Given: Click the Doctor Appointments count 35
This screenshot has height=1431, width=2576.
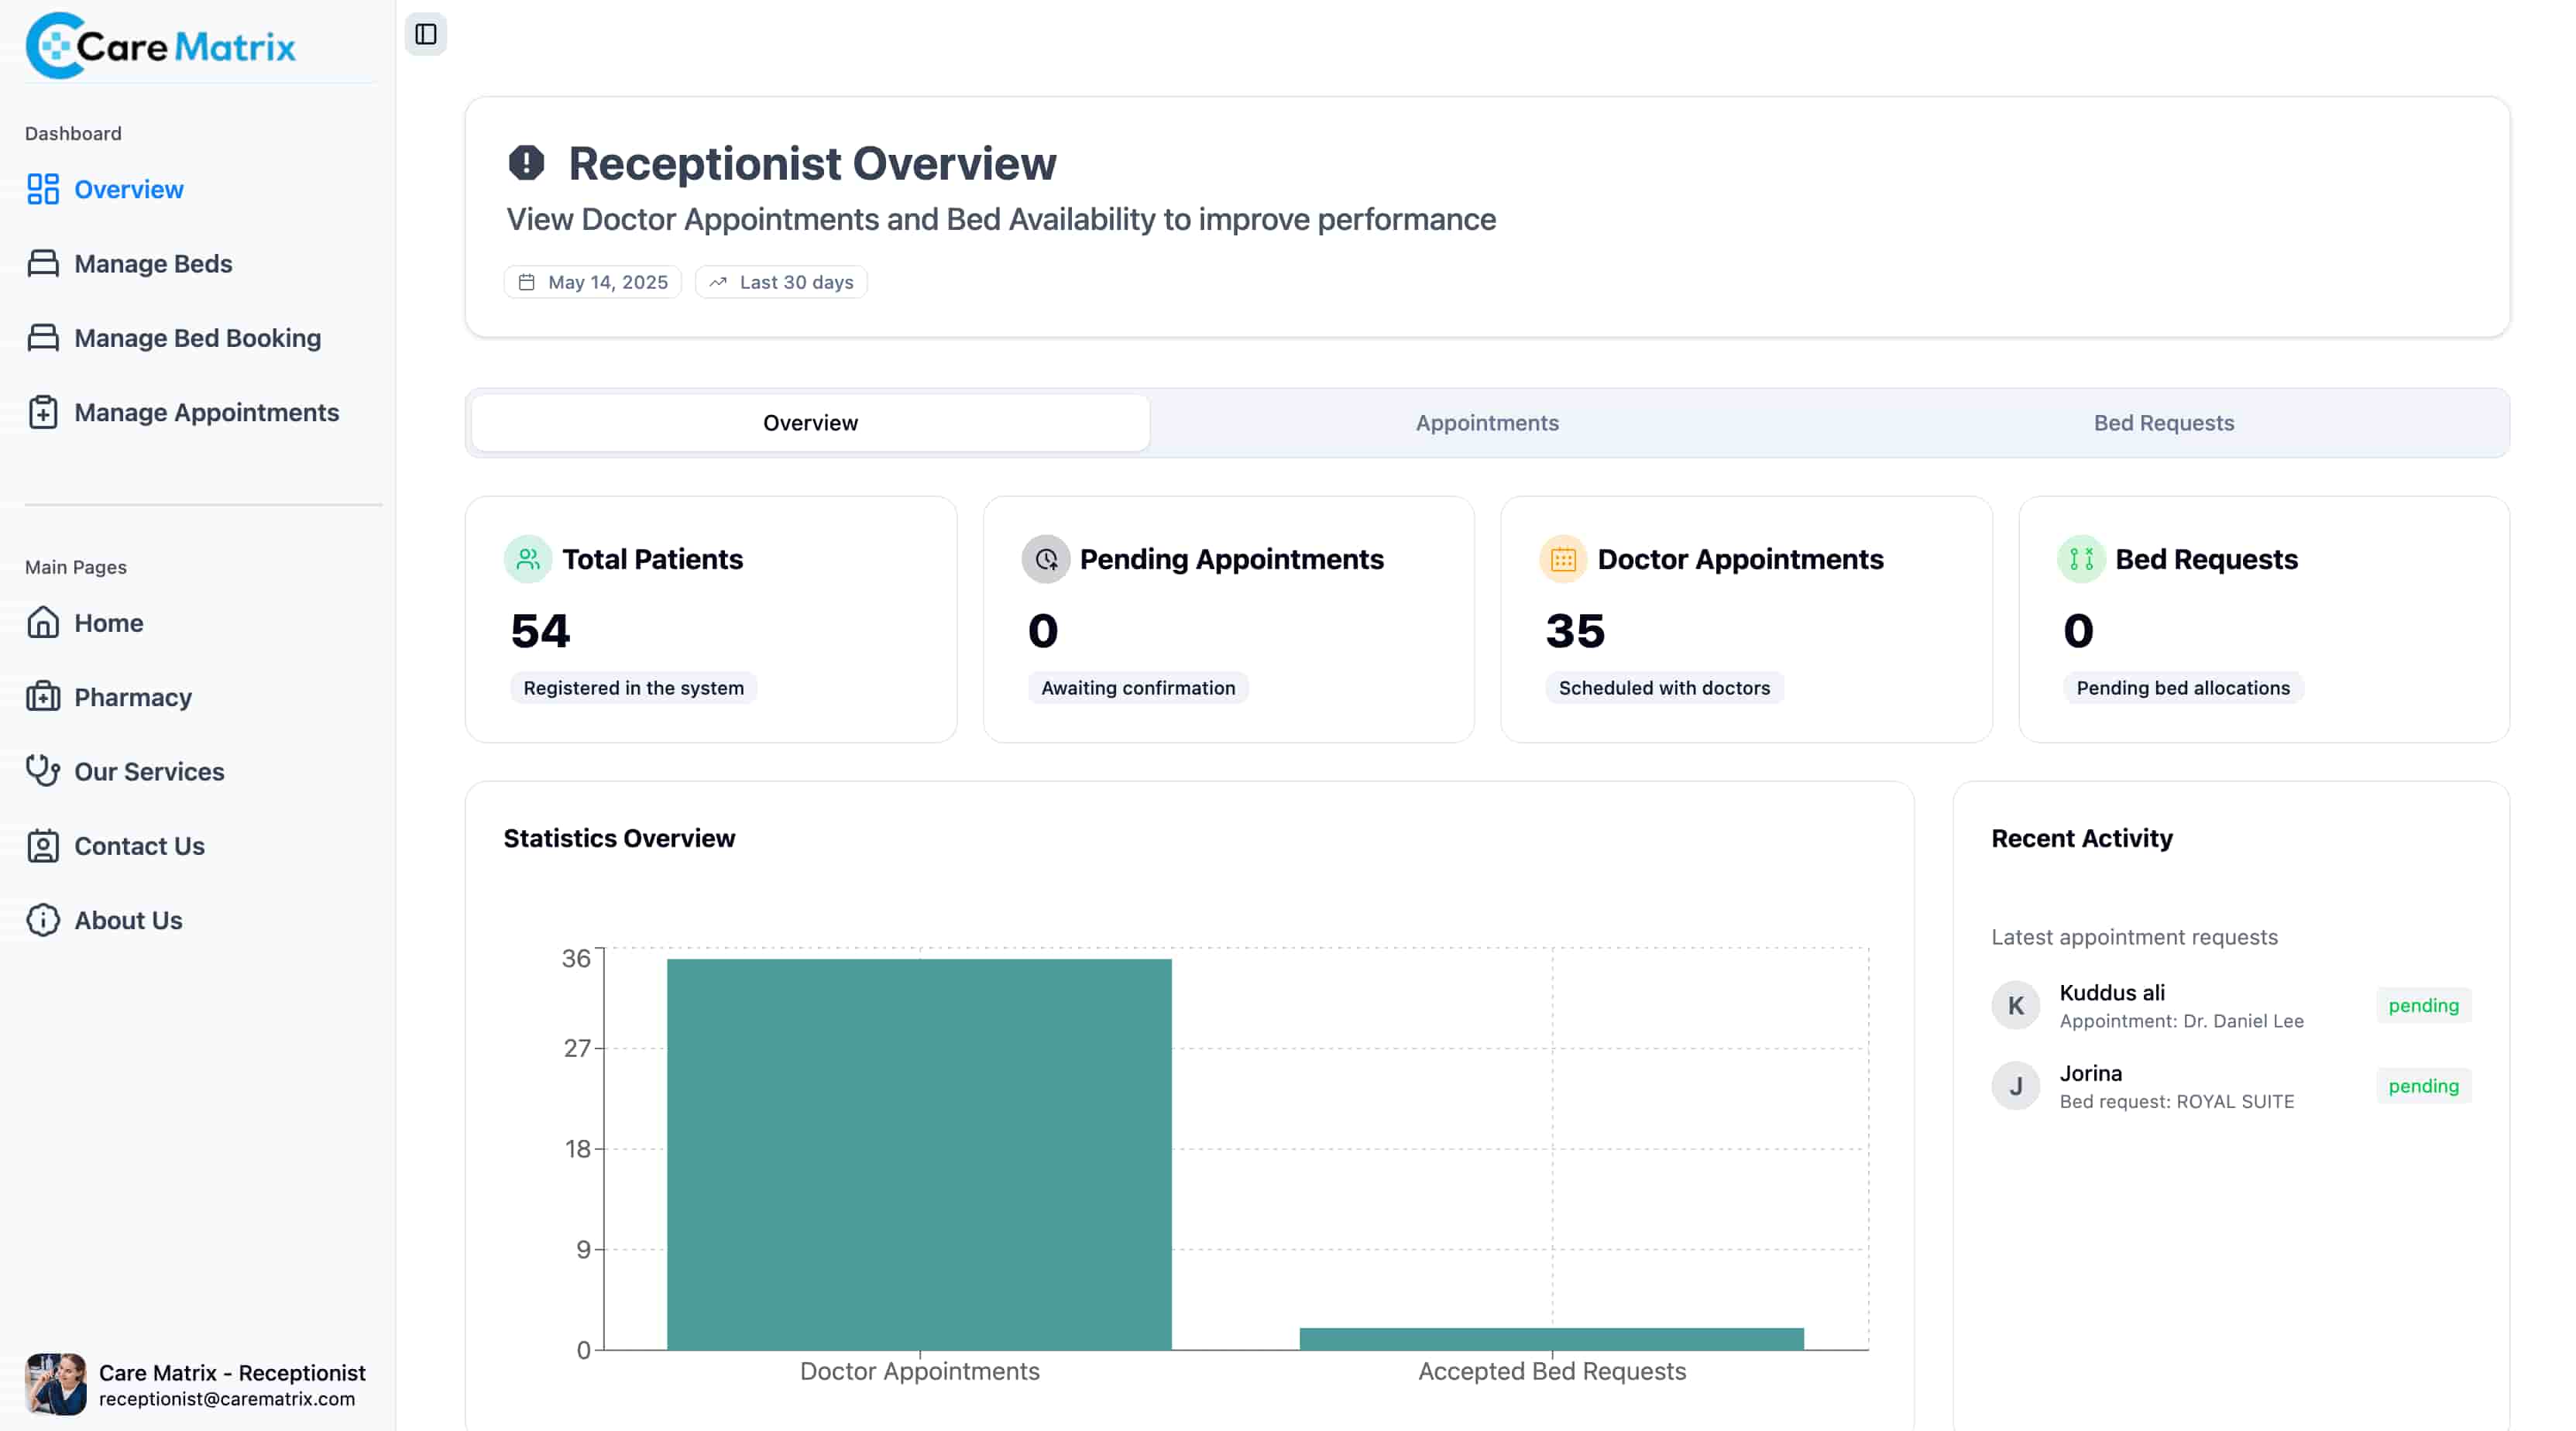Looking at the screenshot, I should tap(1576, 631).
